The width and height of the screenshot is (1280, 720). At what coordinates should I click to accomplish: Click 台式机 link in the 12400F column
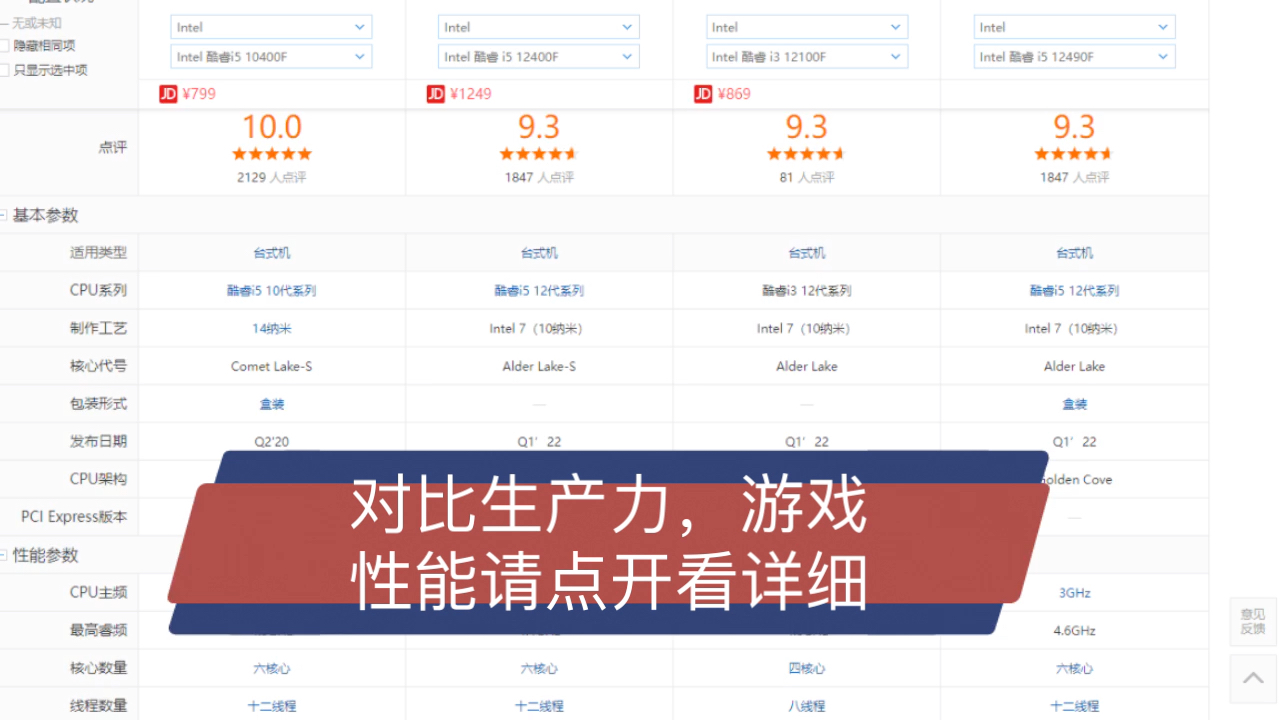tap(539, 253)
